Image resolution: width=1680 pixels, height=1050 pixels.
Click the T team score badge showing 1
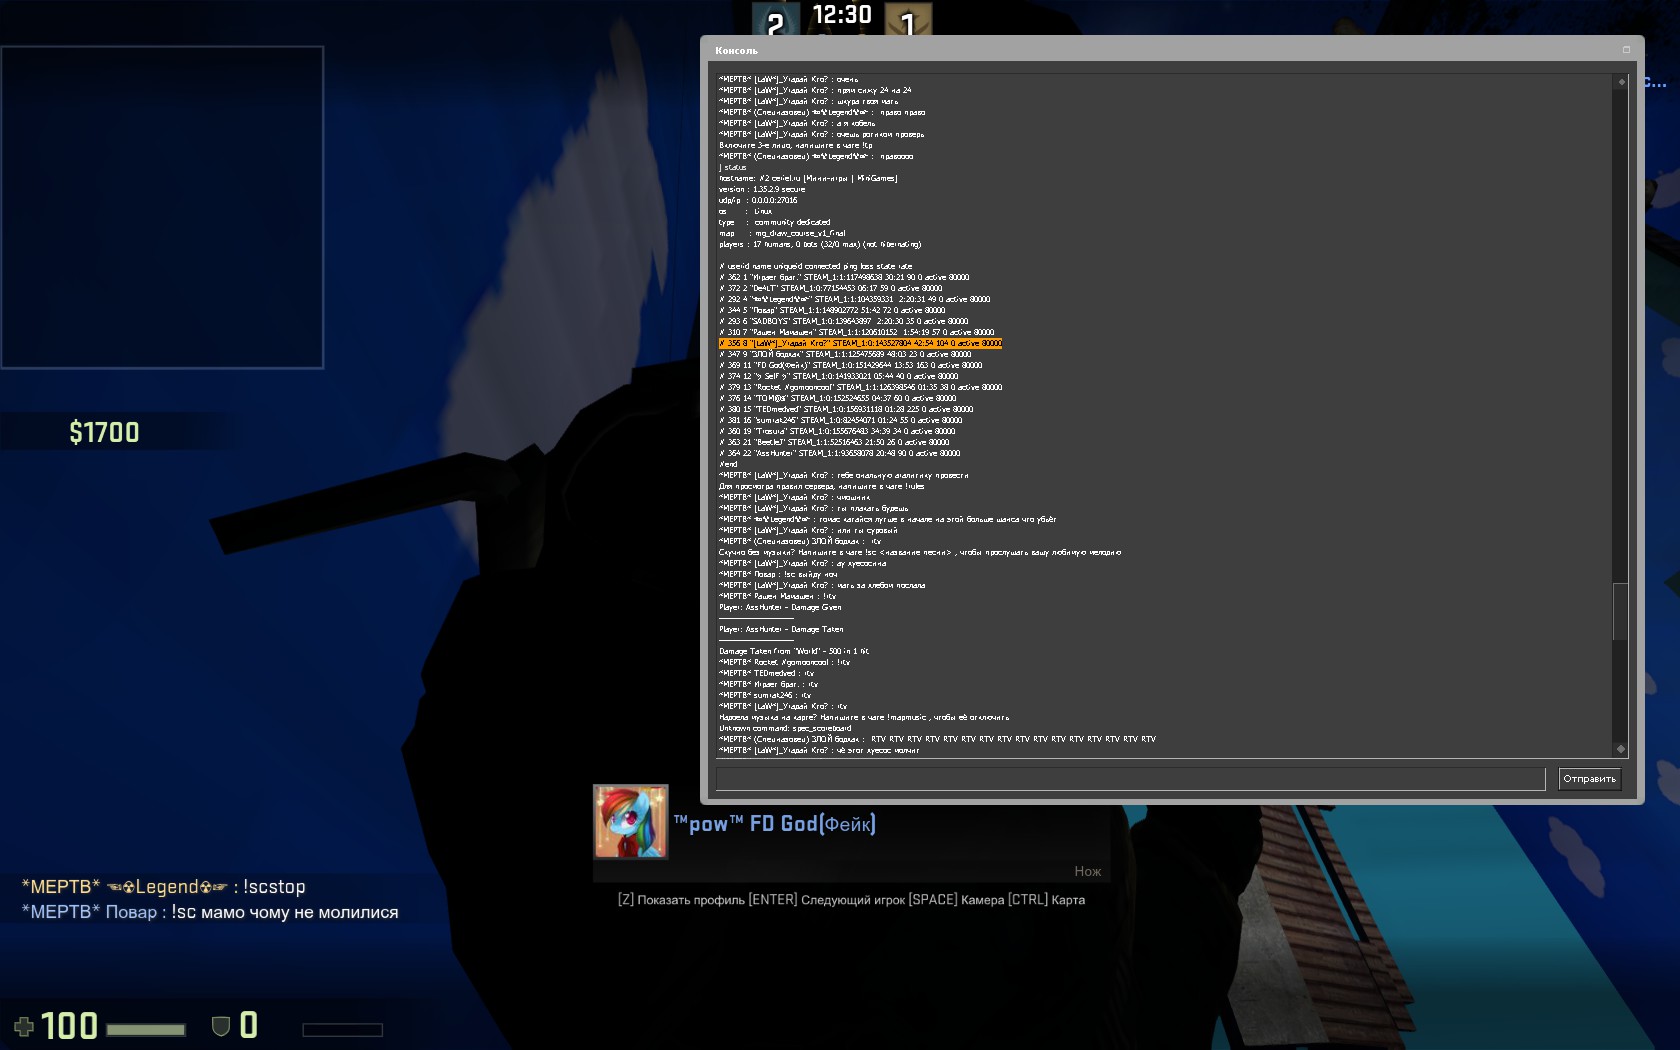coord(908,20)
